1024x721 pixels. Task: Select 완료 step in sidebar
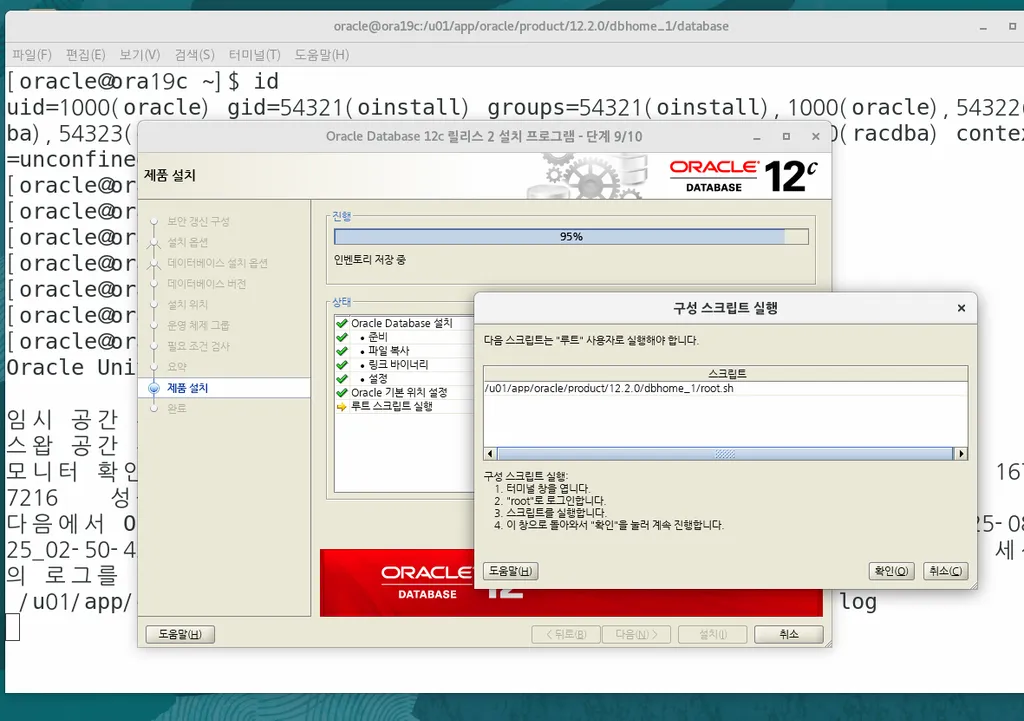(177, 408)
